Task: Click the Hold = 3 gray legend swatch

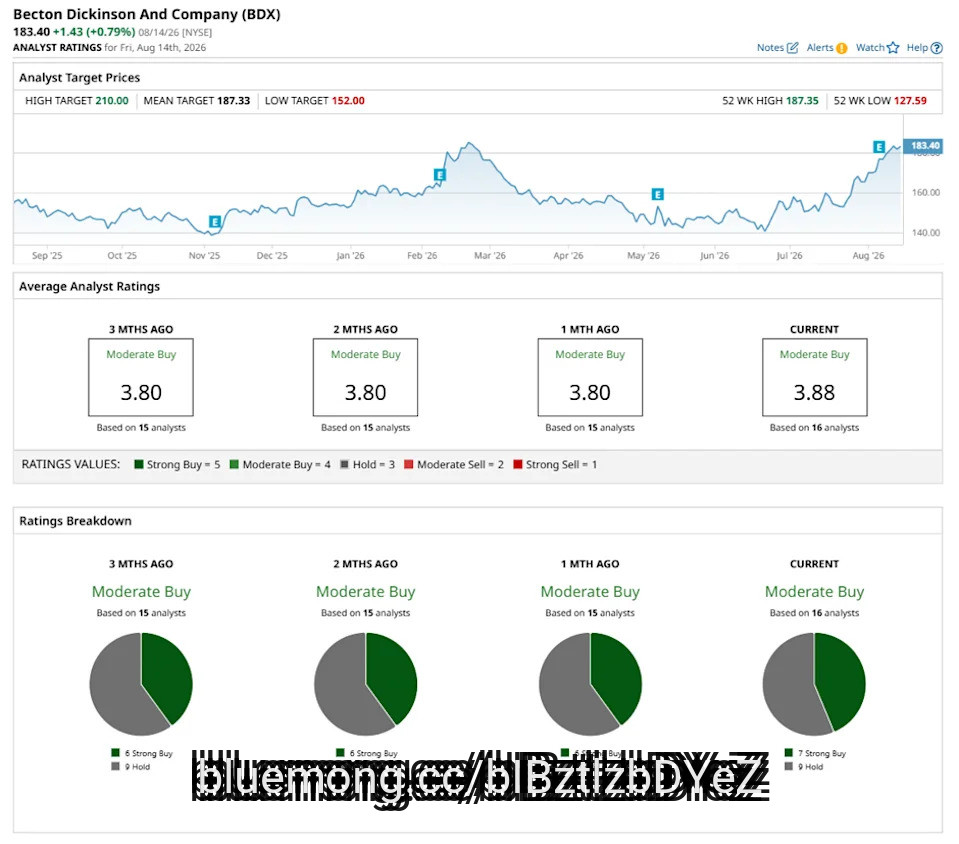Action: point(344,465)
